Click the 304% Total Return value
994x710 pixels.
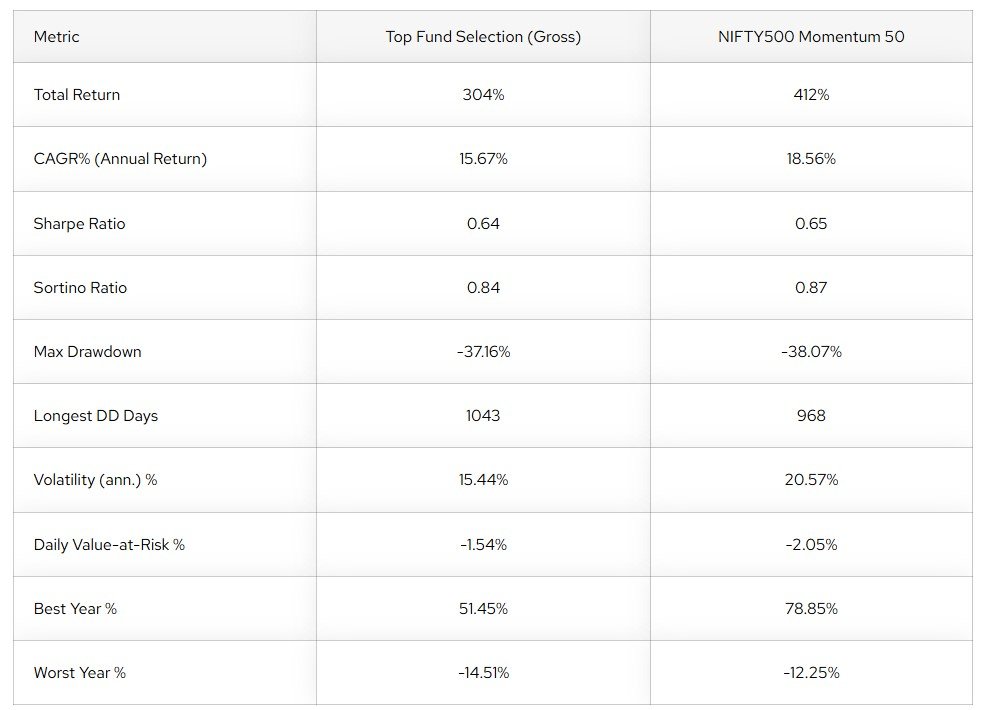483,95
